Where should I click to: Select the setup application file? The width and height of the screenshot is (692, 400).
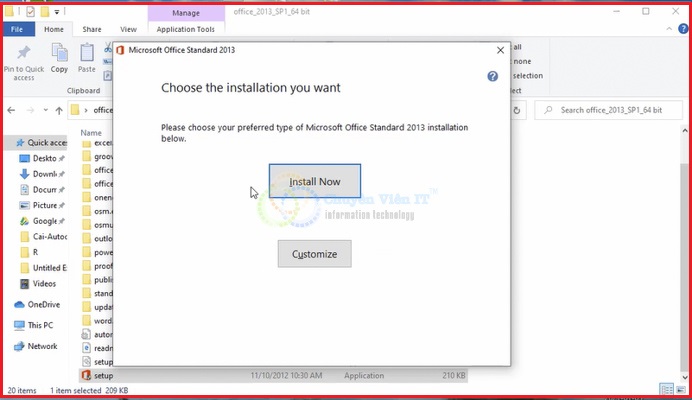coord(103,375)
